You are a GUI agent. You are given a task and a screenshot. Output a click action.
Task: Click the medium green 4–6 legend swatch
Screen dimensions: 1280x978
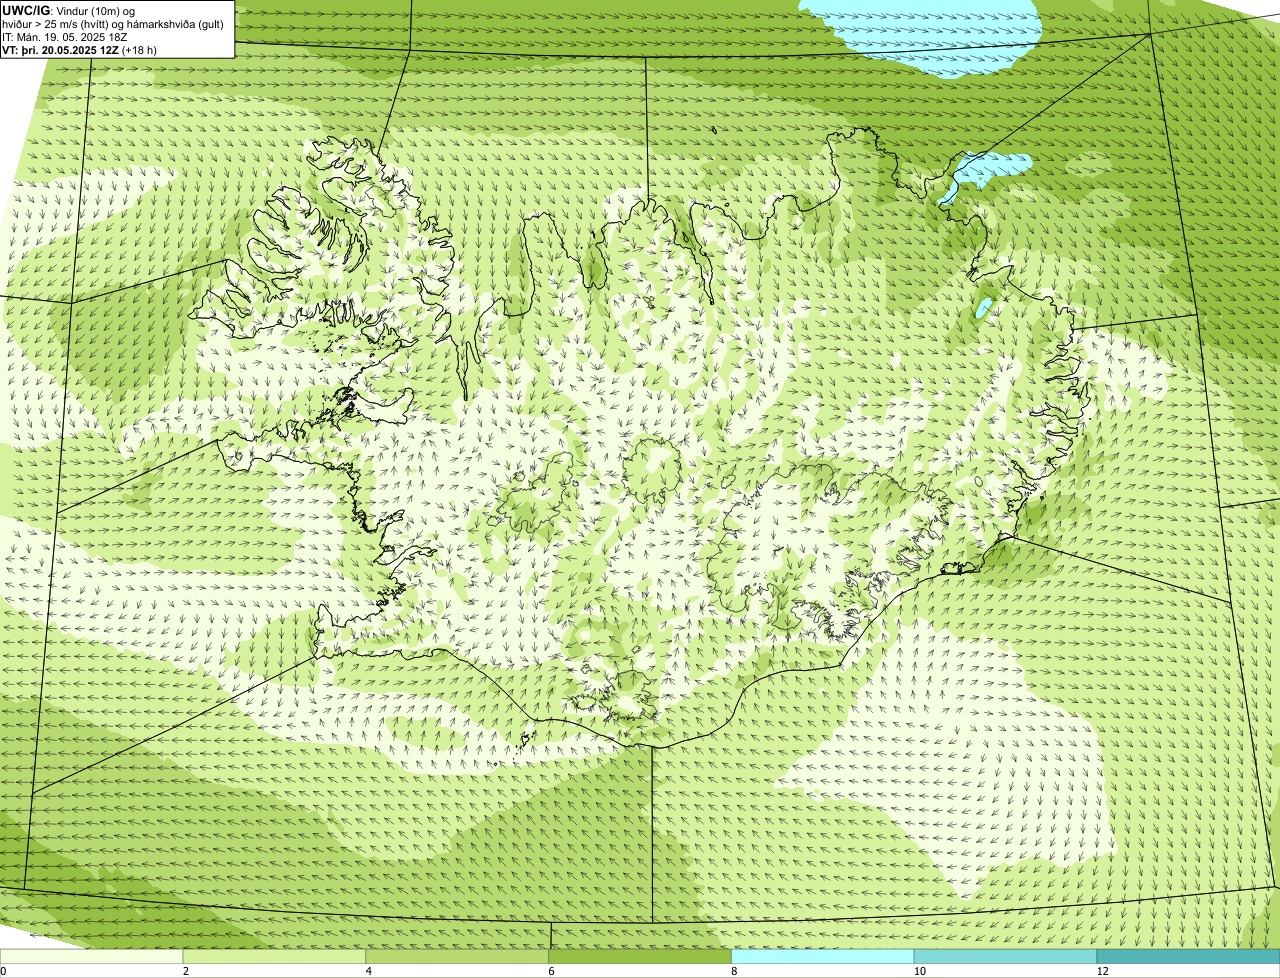458,956
